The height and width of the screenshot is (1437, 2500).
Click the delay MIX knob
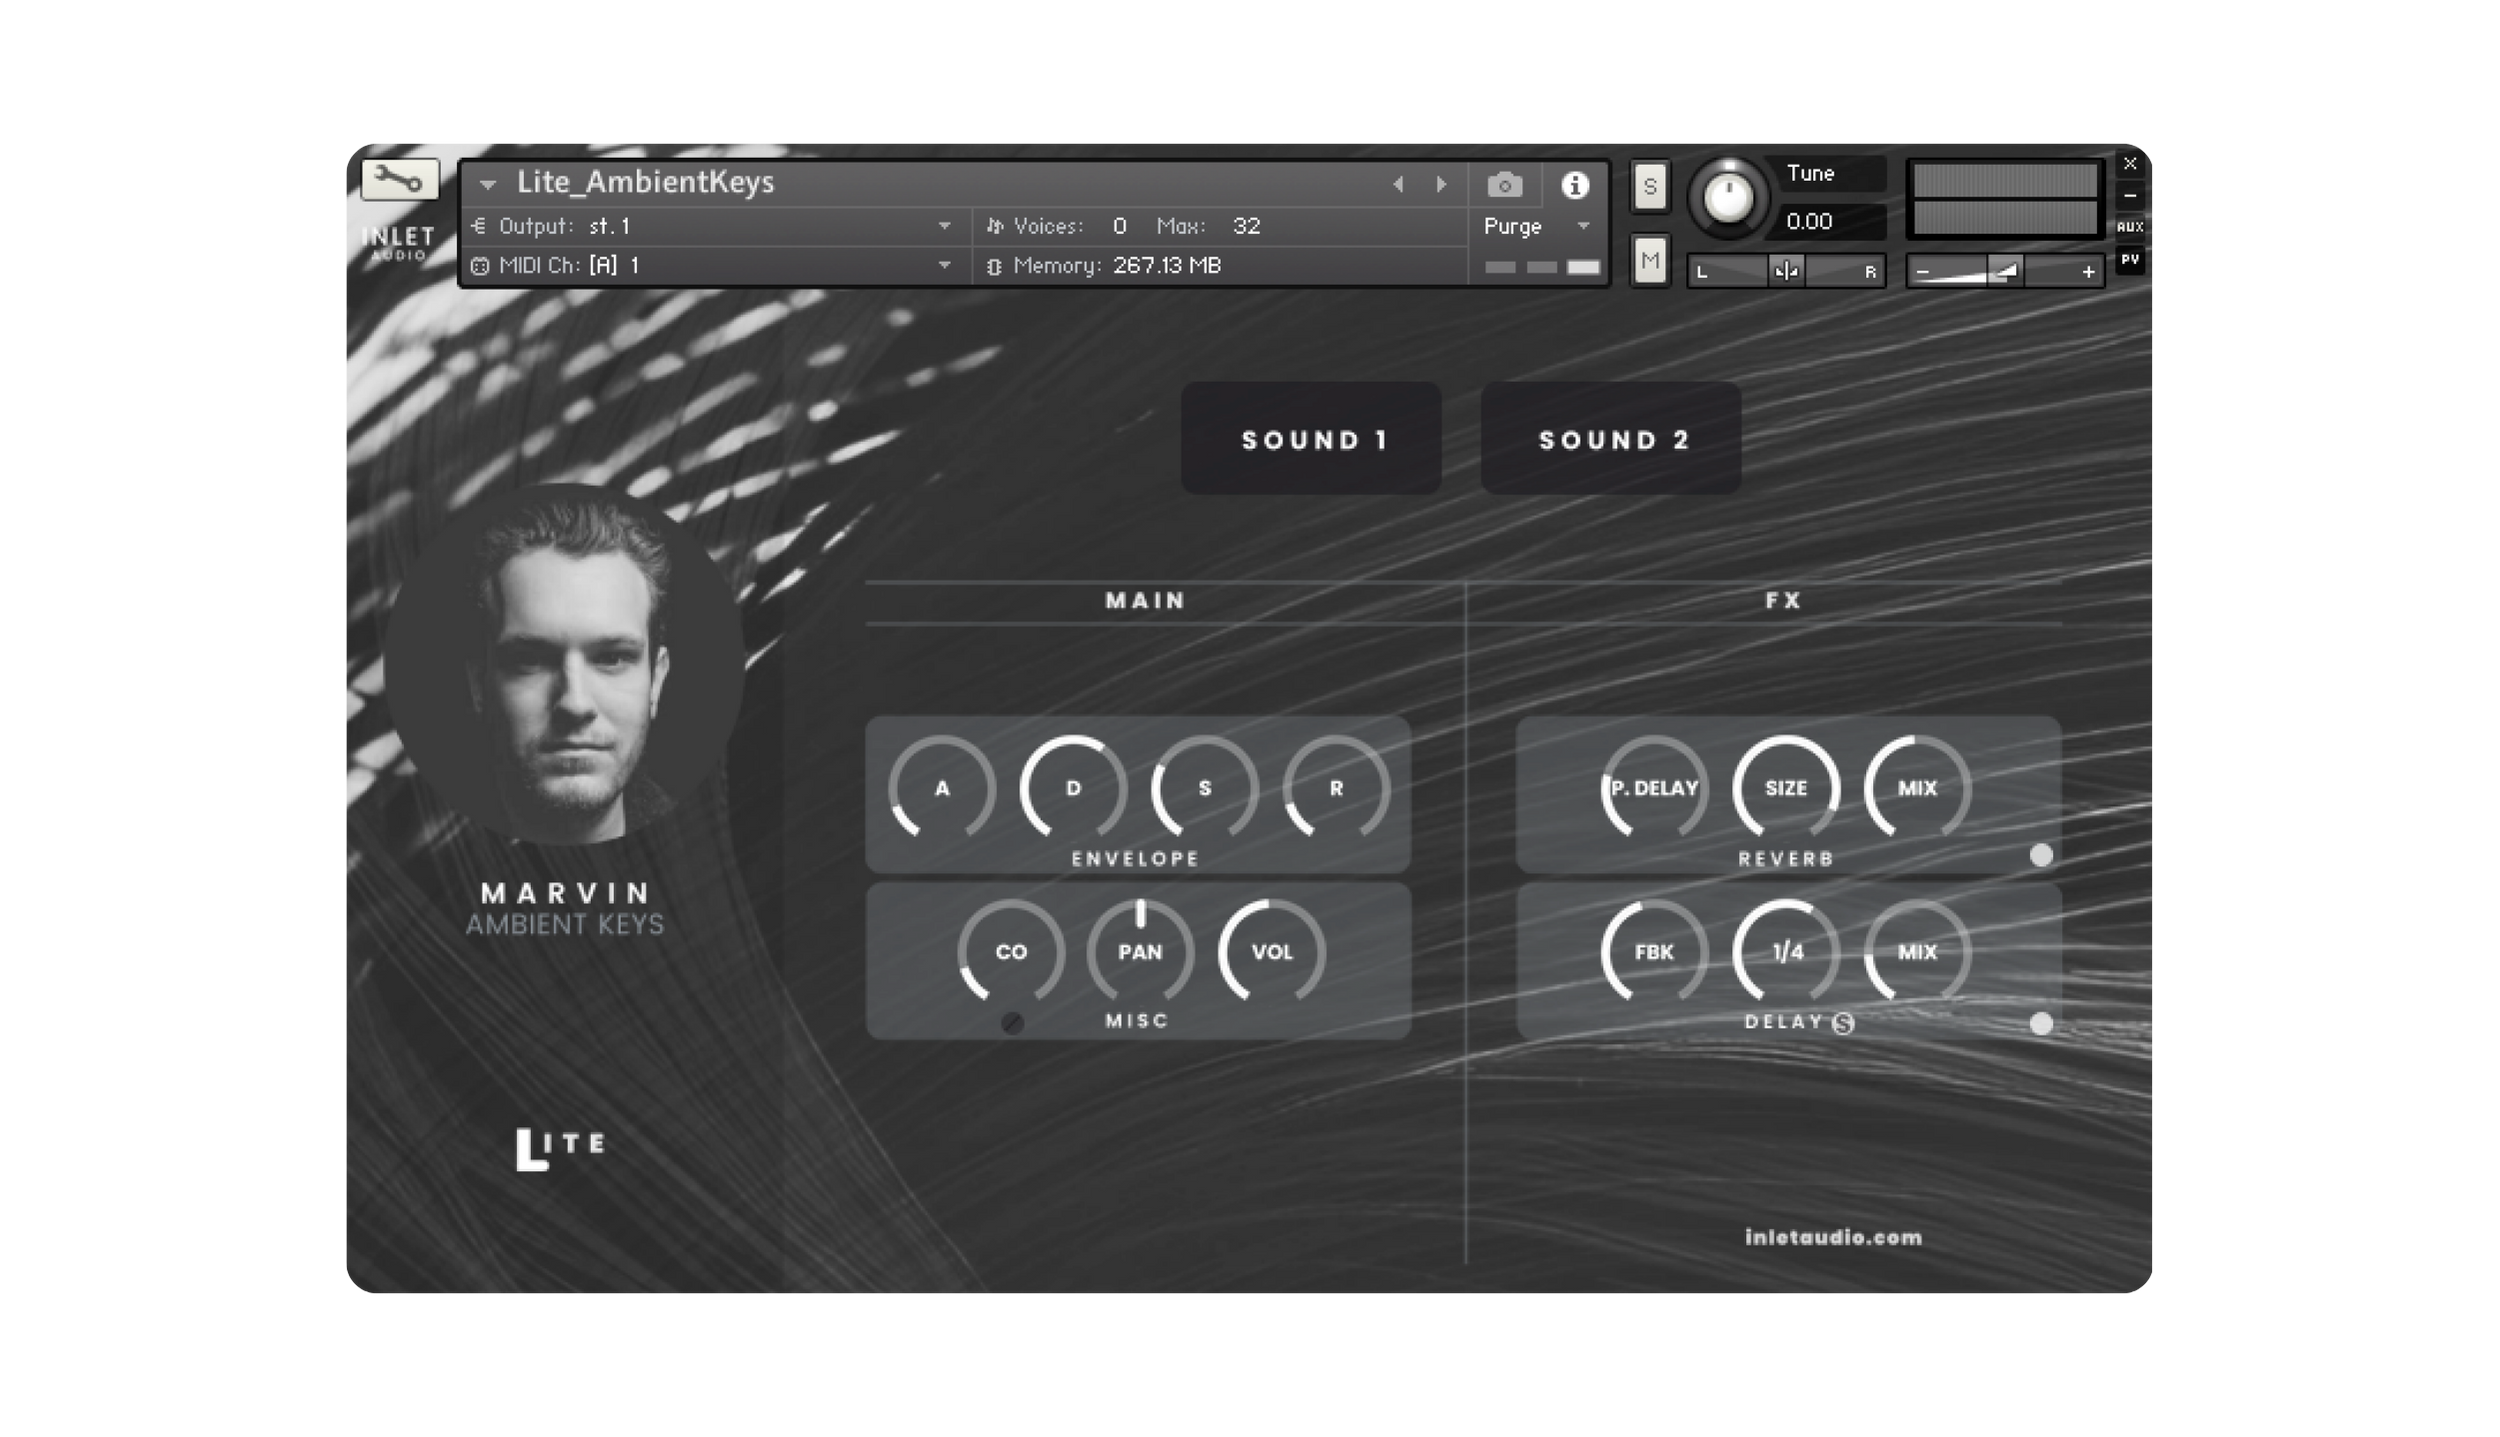(x=1917, y=951)
